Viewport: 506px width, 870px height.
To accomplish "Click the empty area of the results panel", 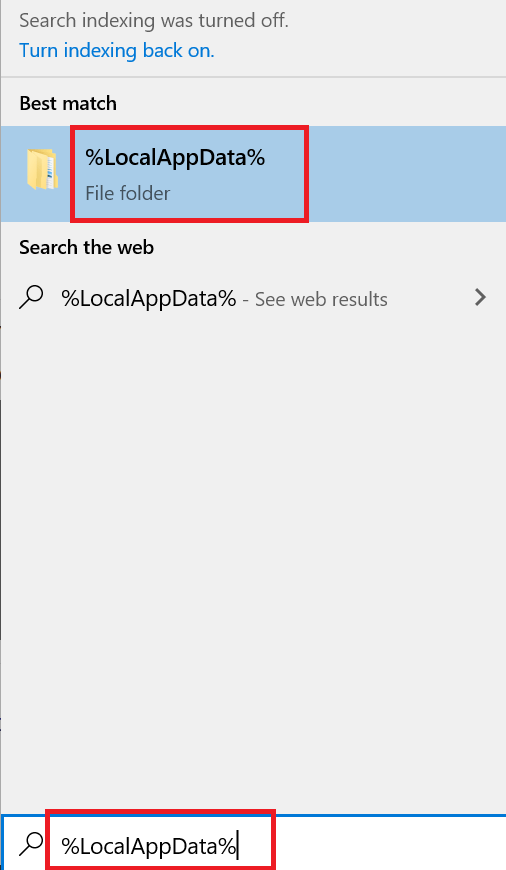I will point(253,555).
